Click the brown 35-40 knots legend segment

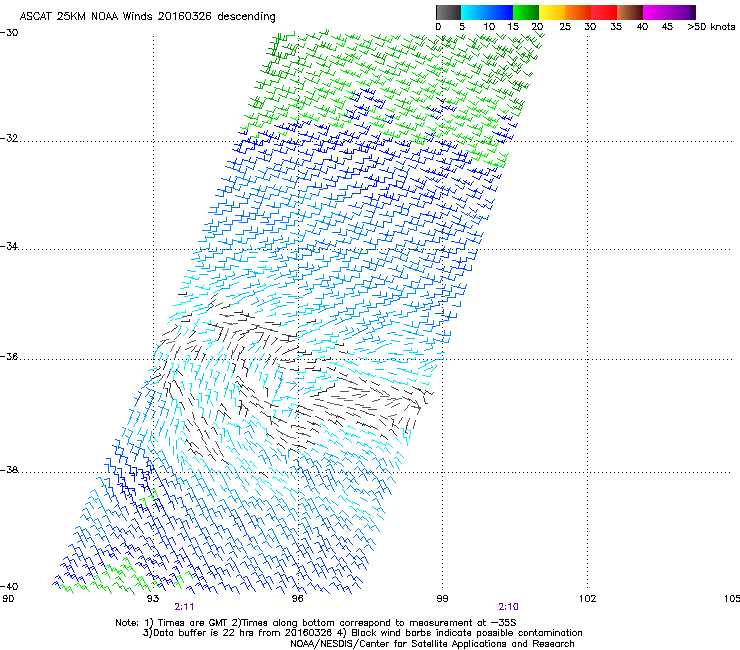pos(630,12)
